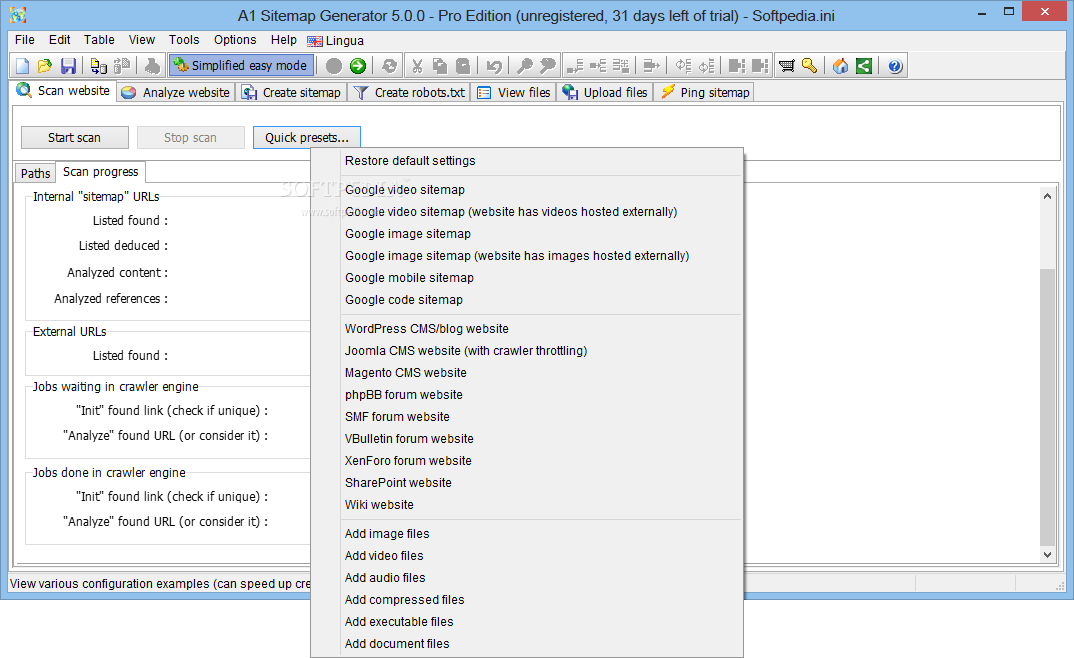Click the arrow-right rows toolbar icon

pos(651,66)
